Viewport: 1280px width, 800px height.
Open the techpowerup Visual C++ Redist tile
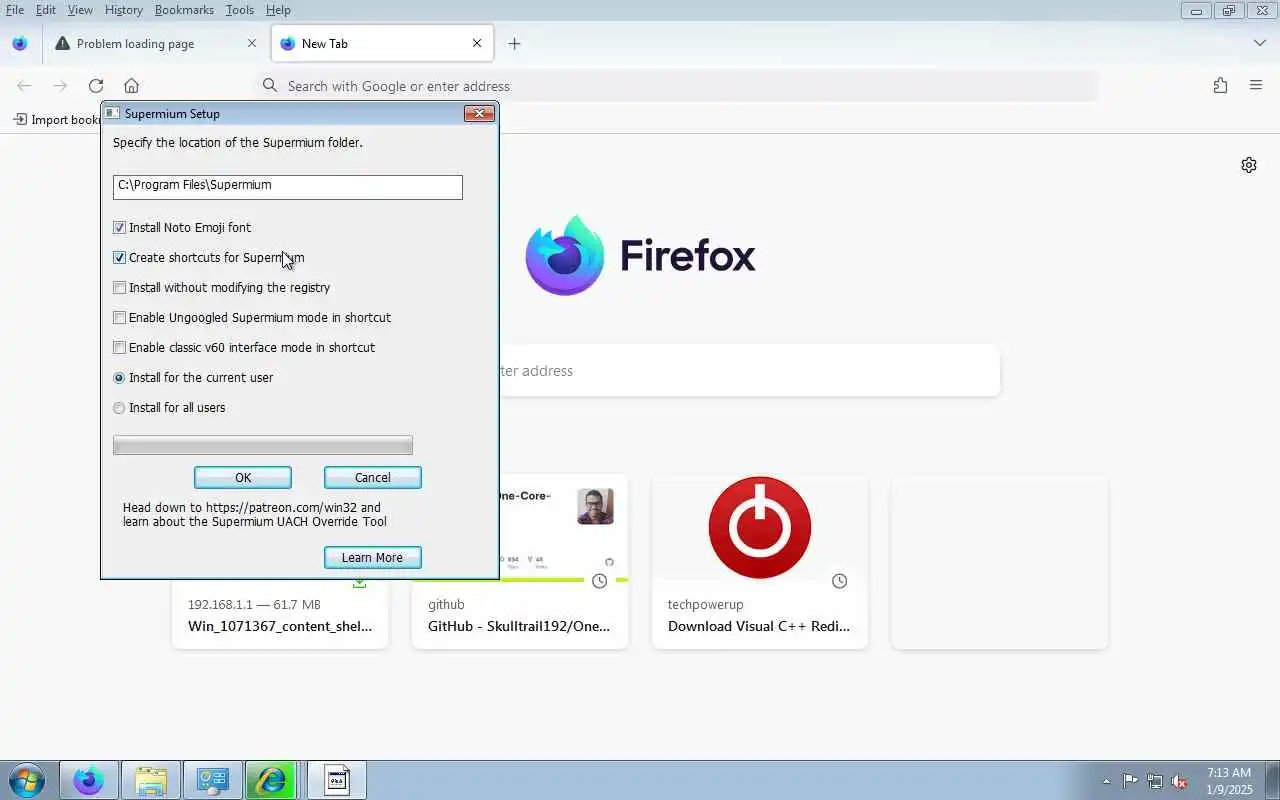point(760,561)
